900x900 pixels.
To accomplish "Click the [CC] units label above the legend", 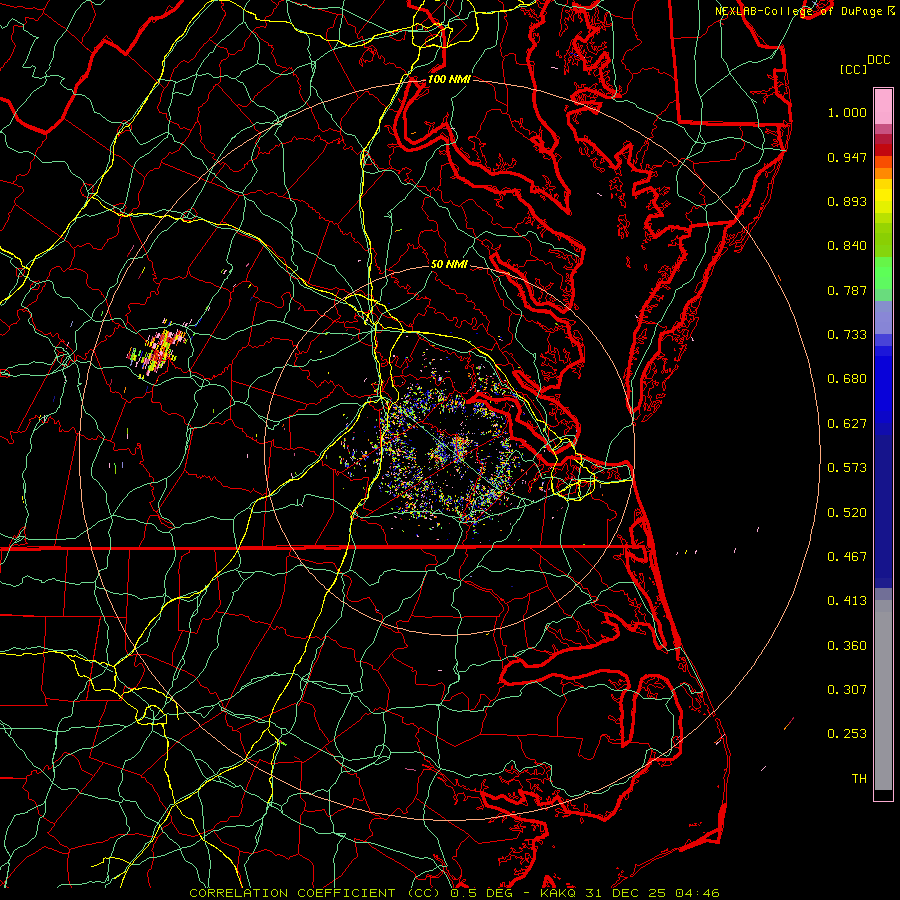I will pyautogui.click(x=853, y=69).
